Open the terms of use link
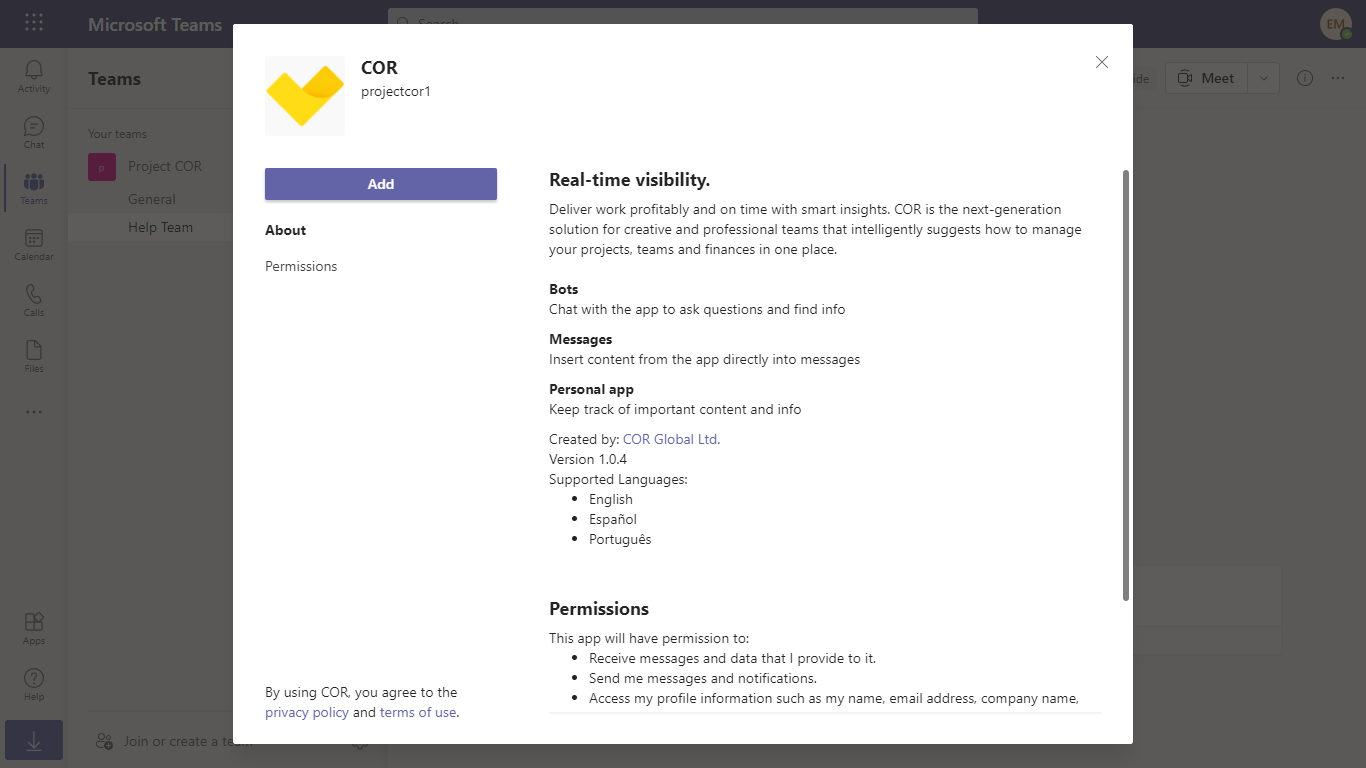Viewport: 1366px width, 768px height. pos(418,712)
